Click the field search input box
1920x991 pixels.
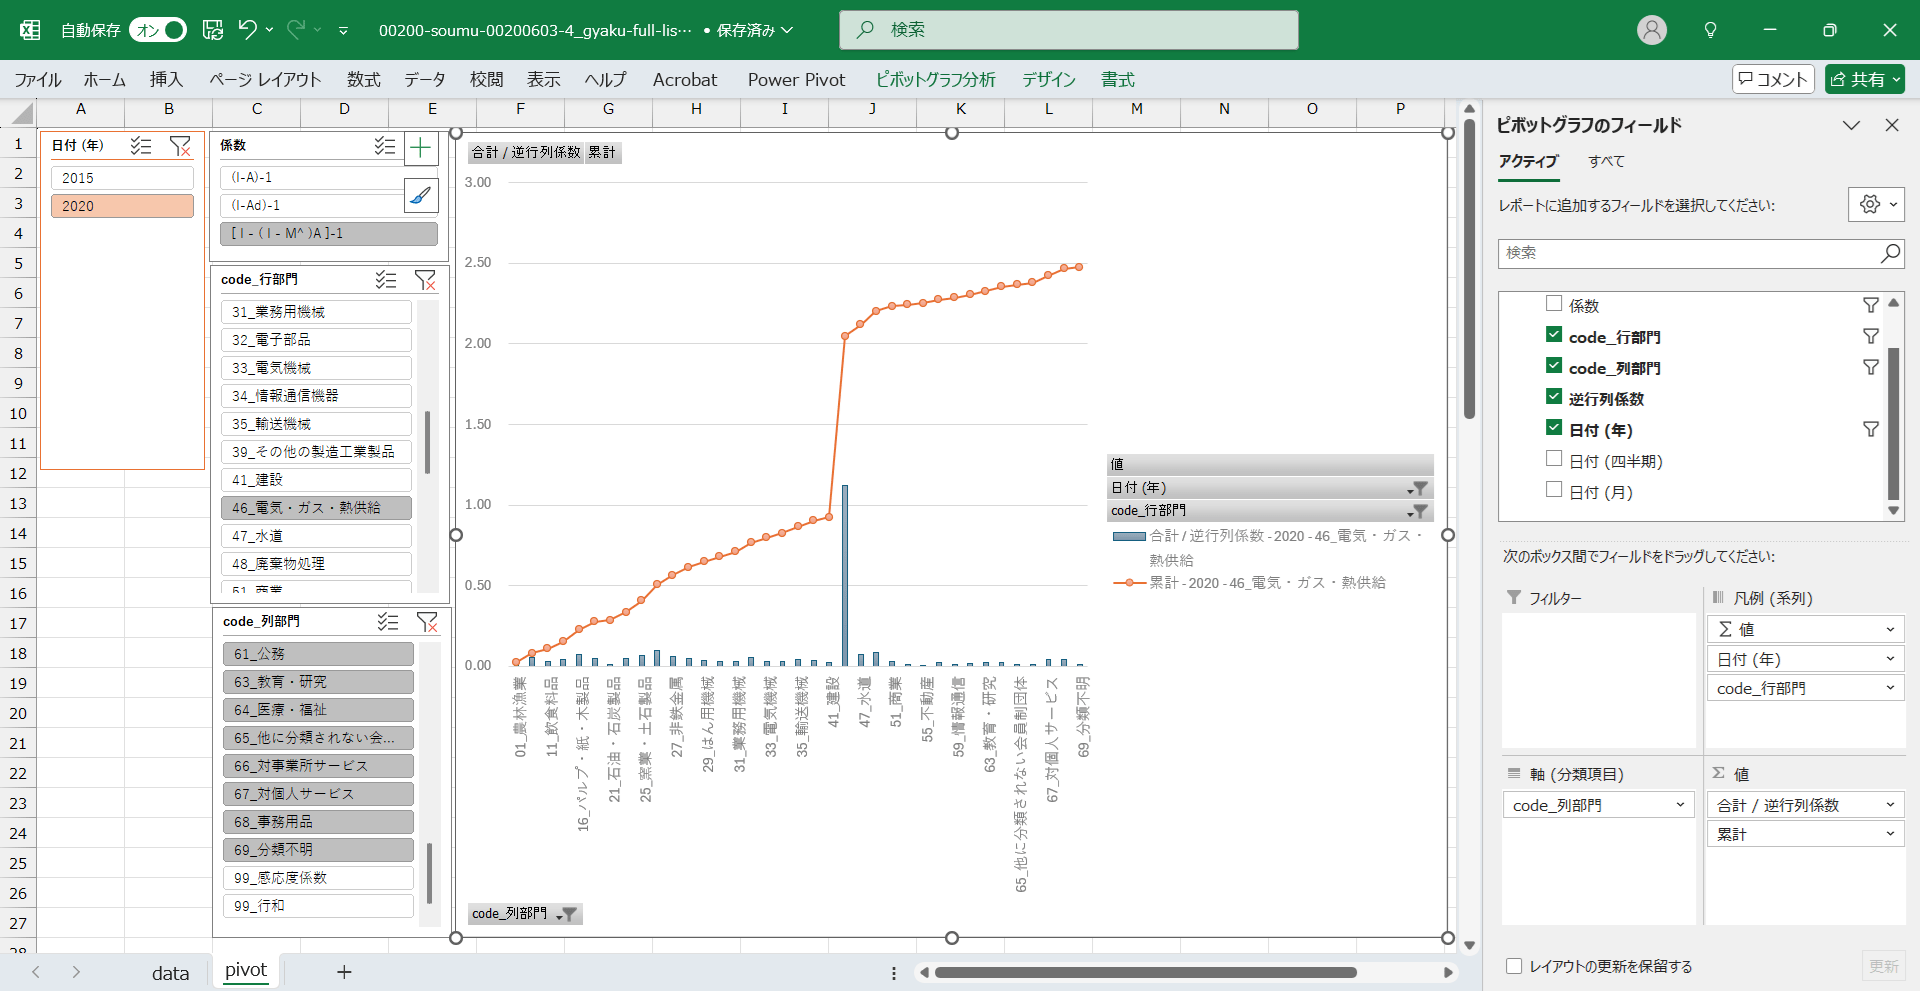(x=1688, y=254)
